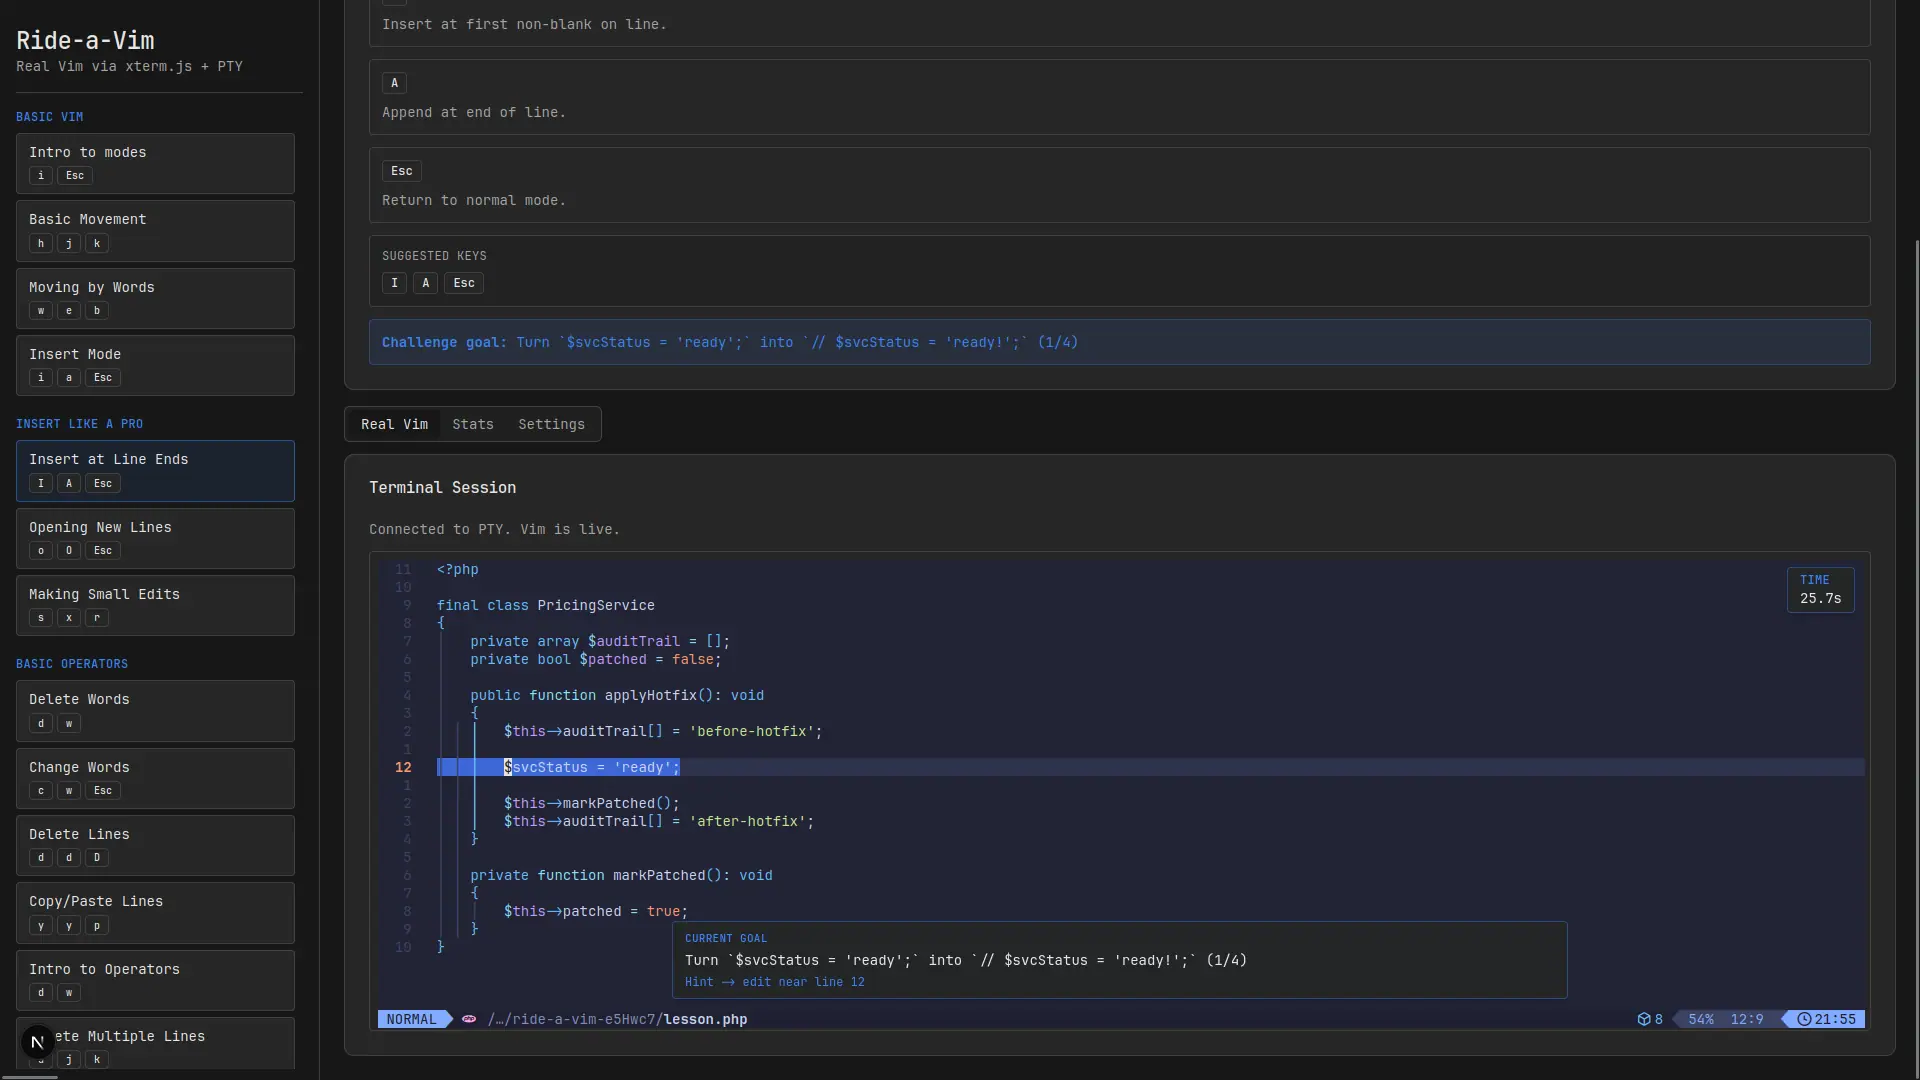
Task: Click the 'final class PricingService' code line
Action: [546, 605]
